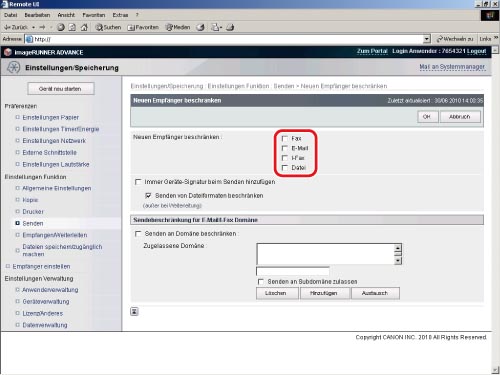Go to browser Home icon
This screenshot has height=375, width=500.
click(x=84, y=27)
